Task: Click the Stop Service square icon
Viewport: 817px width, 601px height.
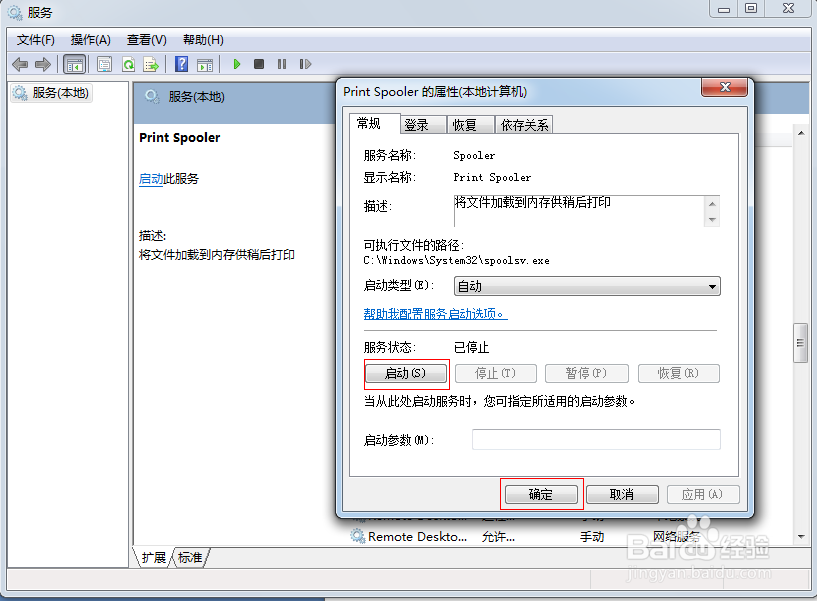Action: tap(258, 64)
